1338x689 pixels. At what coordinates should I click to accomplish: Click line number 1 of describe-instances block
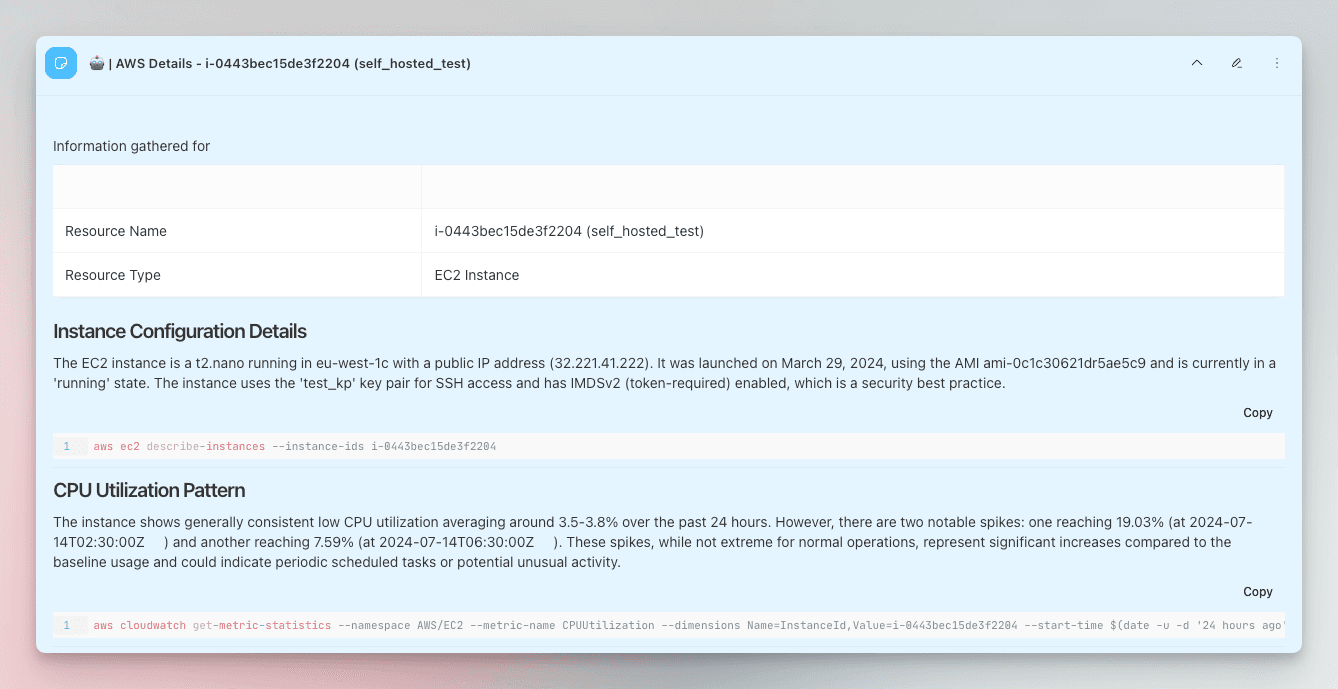pos(67,446)
